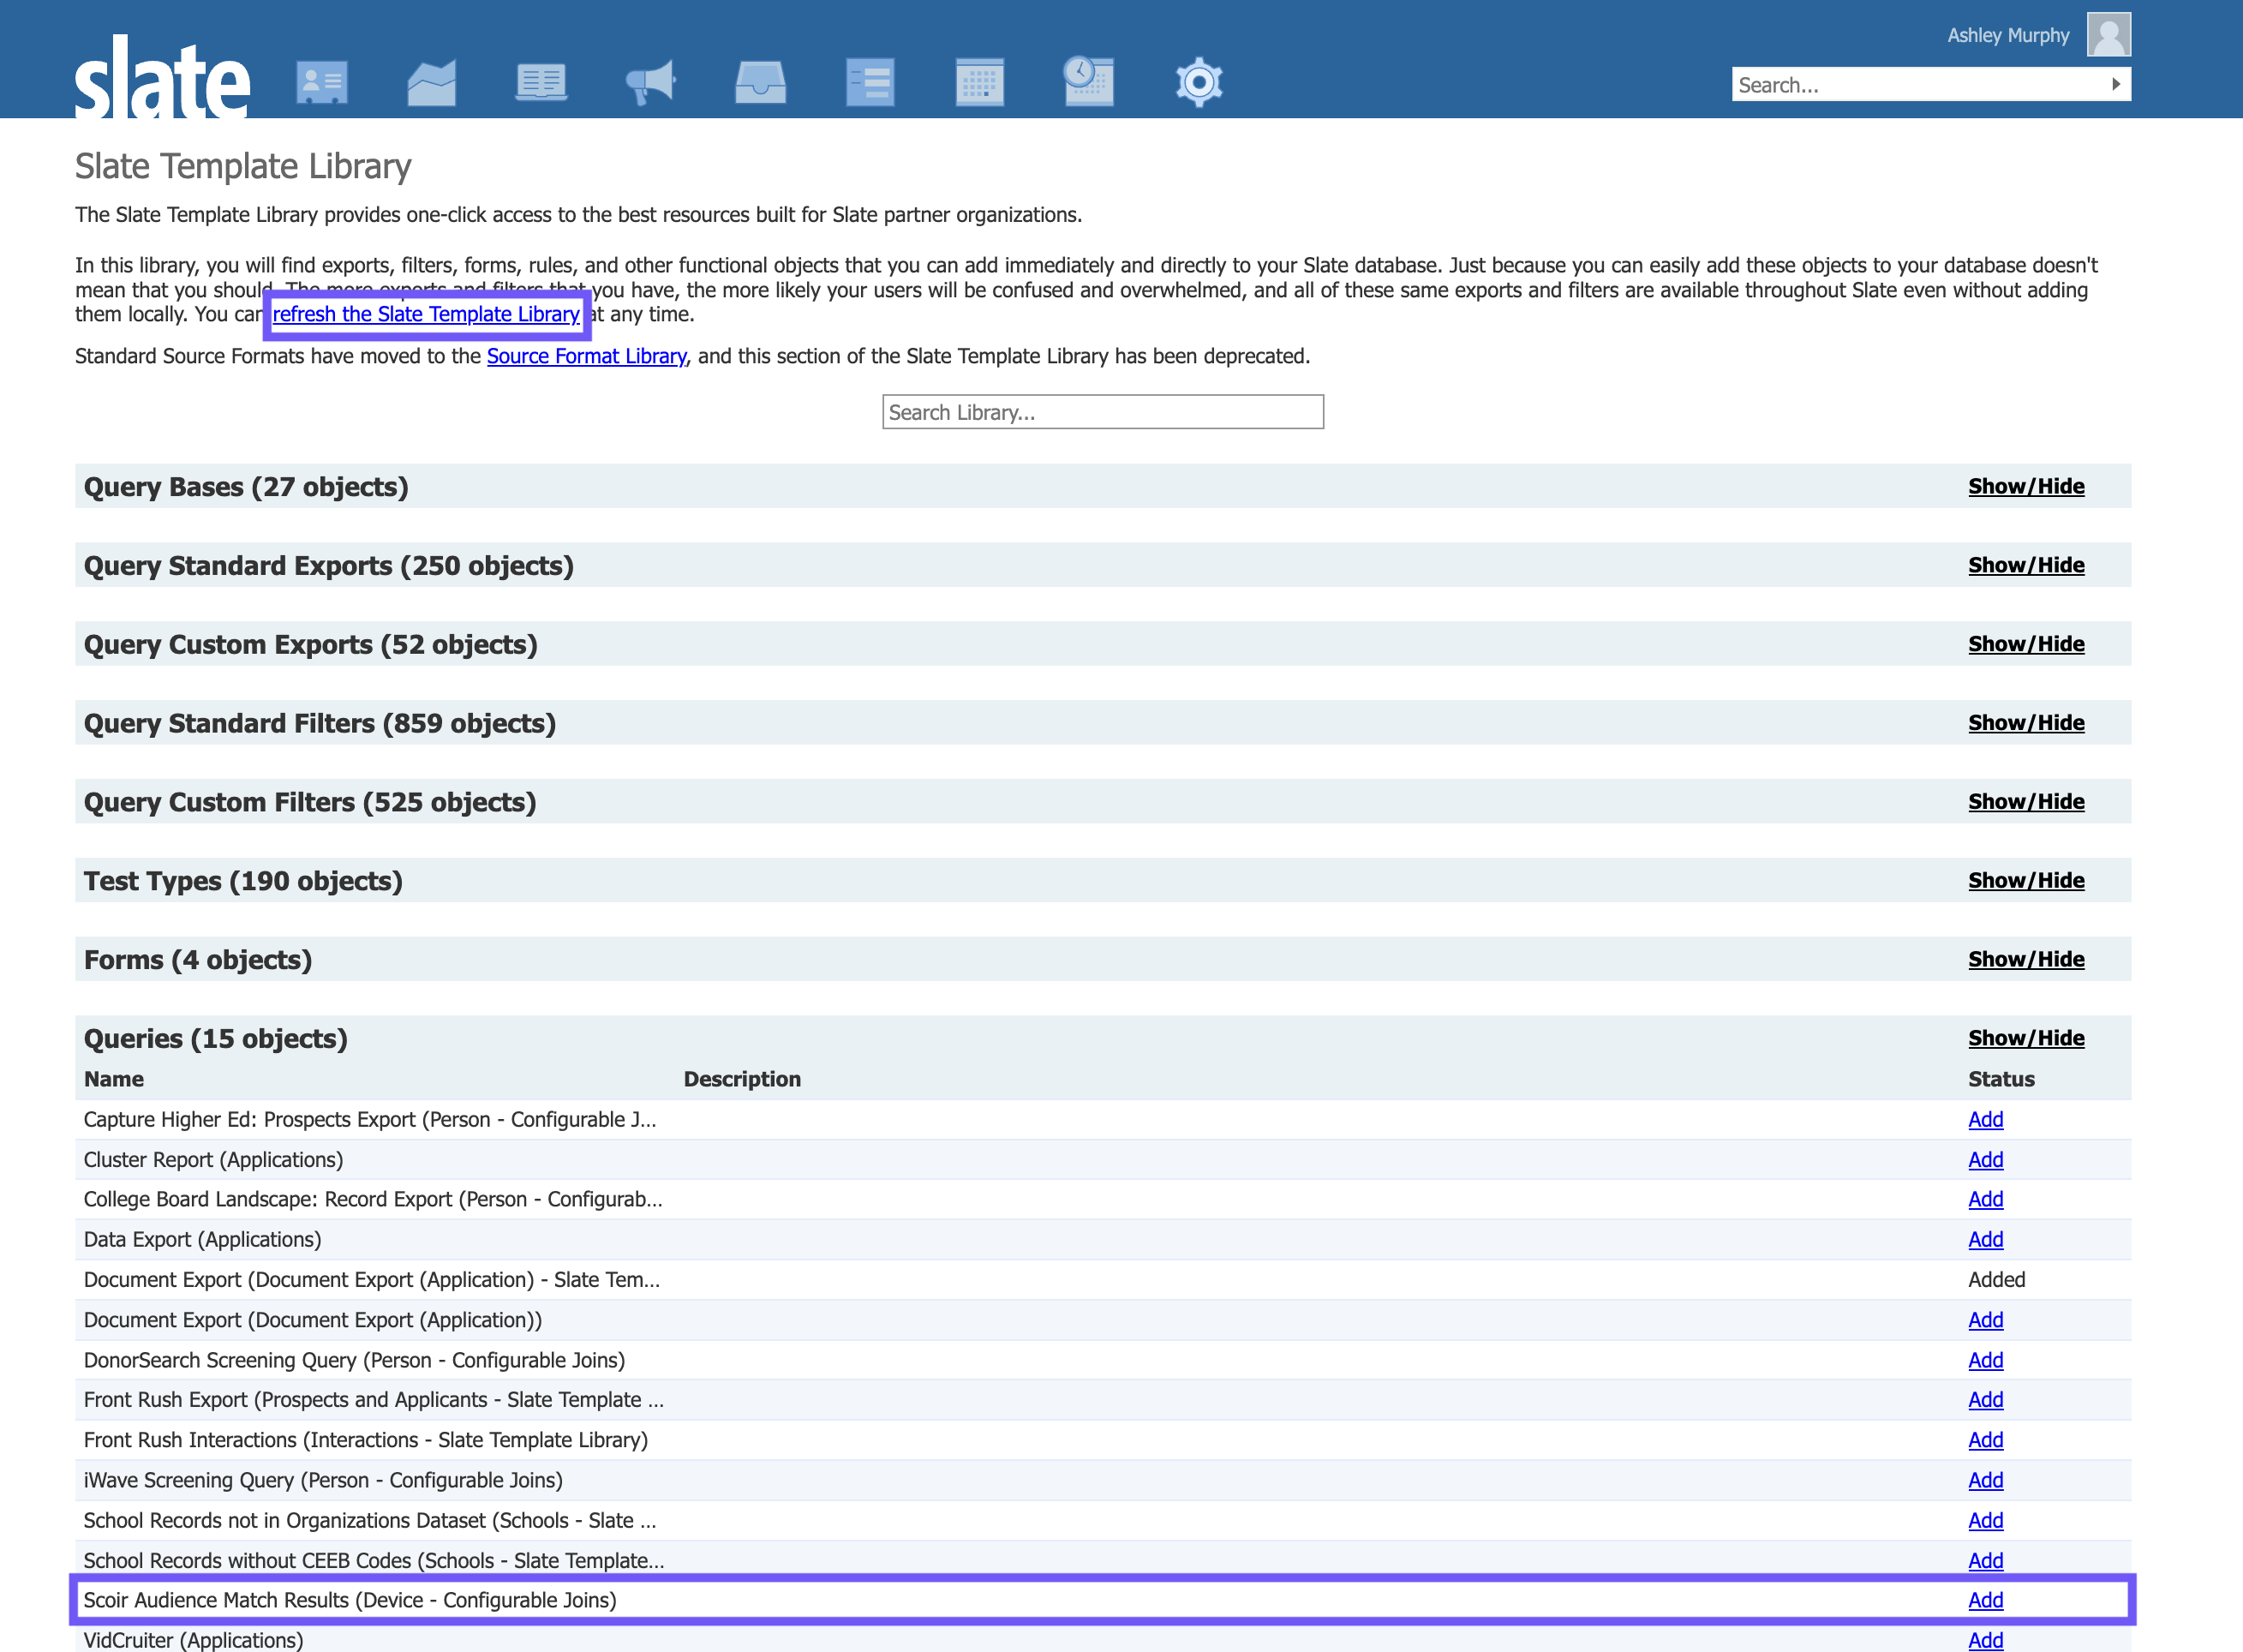Image resolution: width=2243 pixels, height=1652 pixels.
Task: Open the Inbox tray icon
Action: coord(761,81)
